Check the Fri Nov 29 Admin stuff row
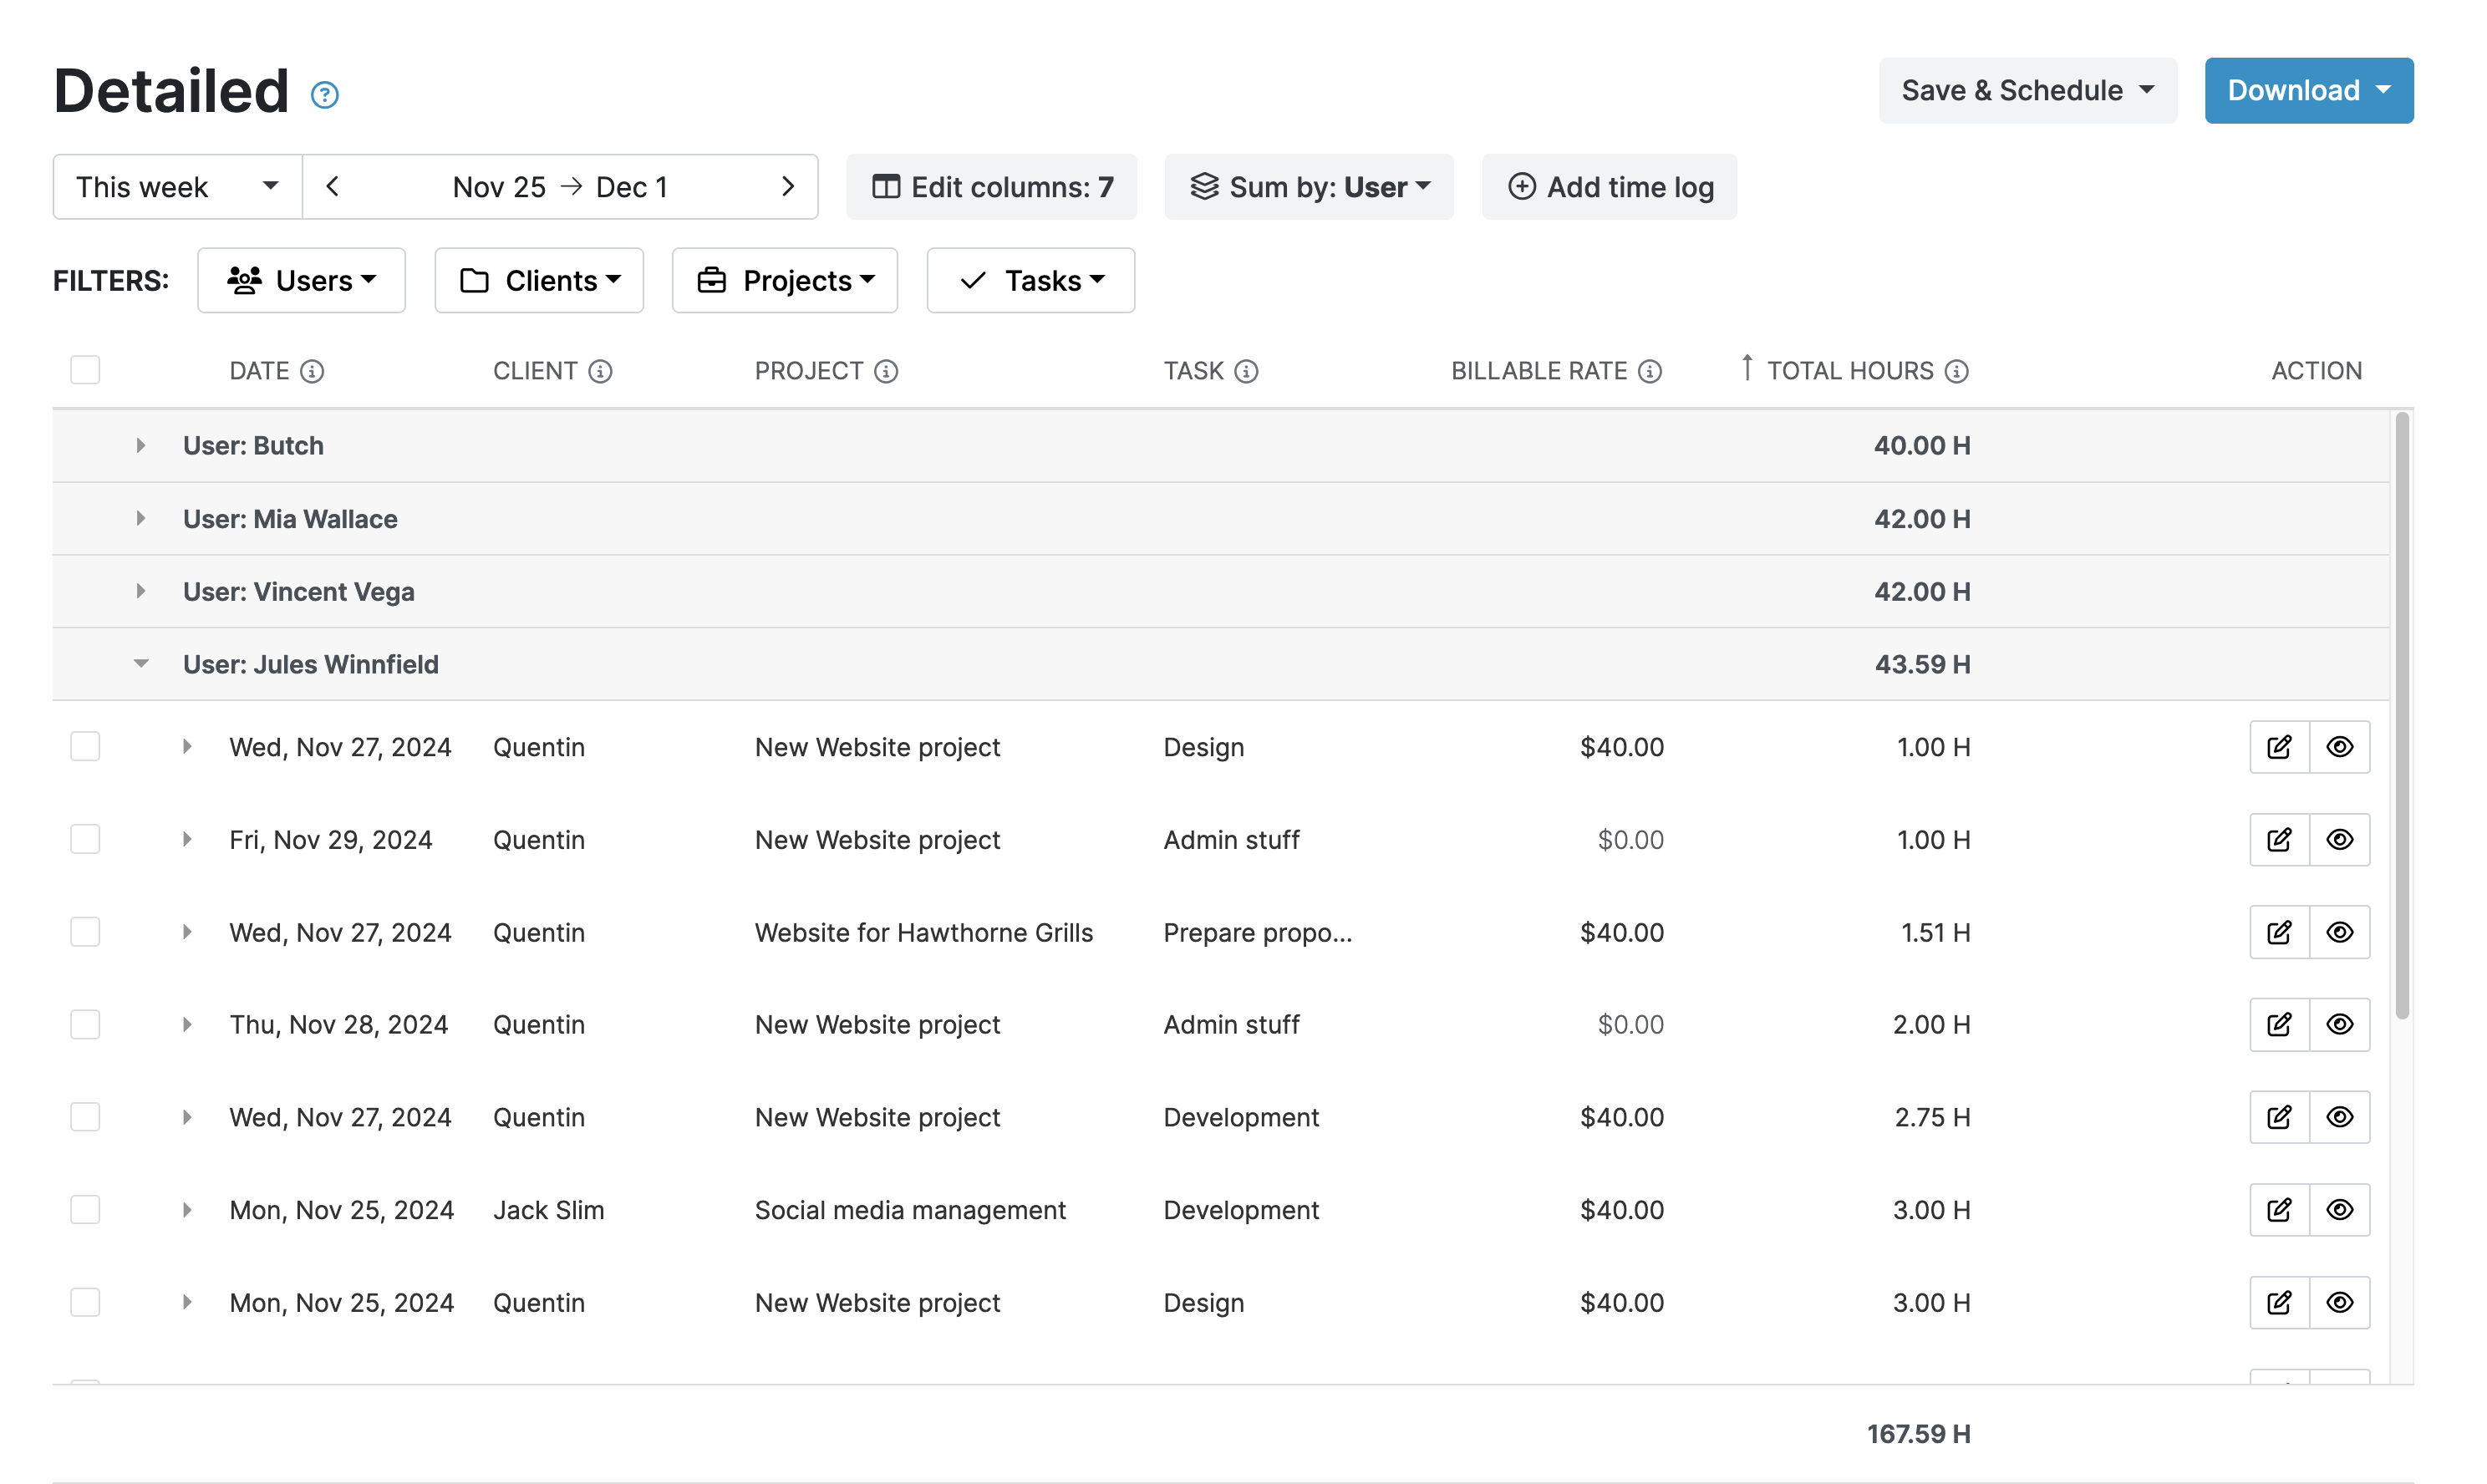Image resolution: width=2487 pixels, height=1484 pixels. click(x=85, y=839)
